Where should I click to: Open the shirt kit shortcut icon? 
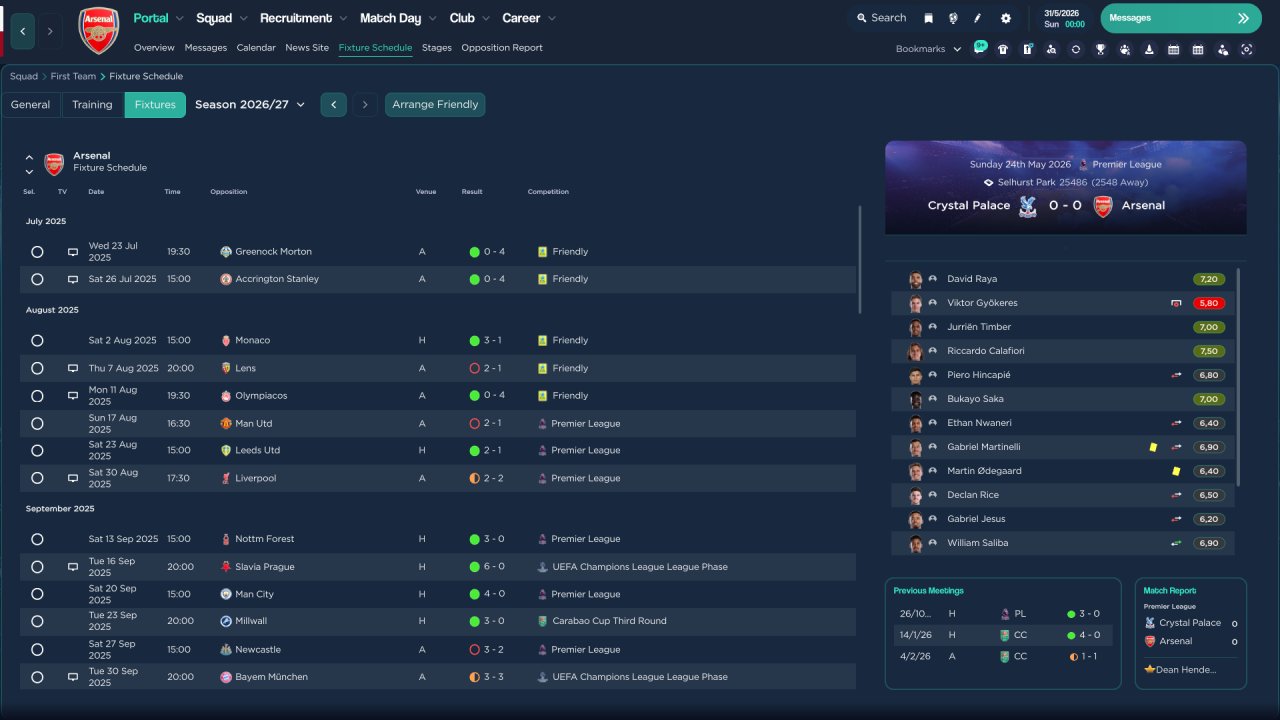pyautogui.click(x=1003, y=49)
